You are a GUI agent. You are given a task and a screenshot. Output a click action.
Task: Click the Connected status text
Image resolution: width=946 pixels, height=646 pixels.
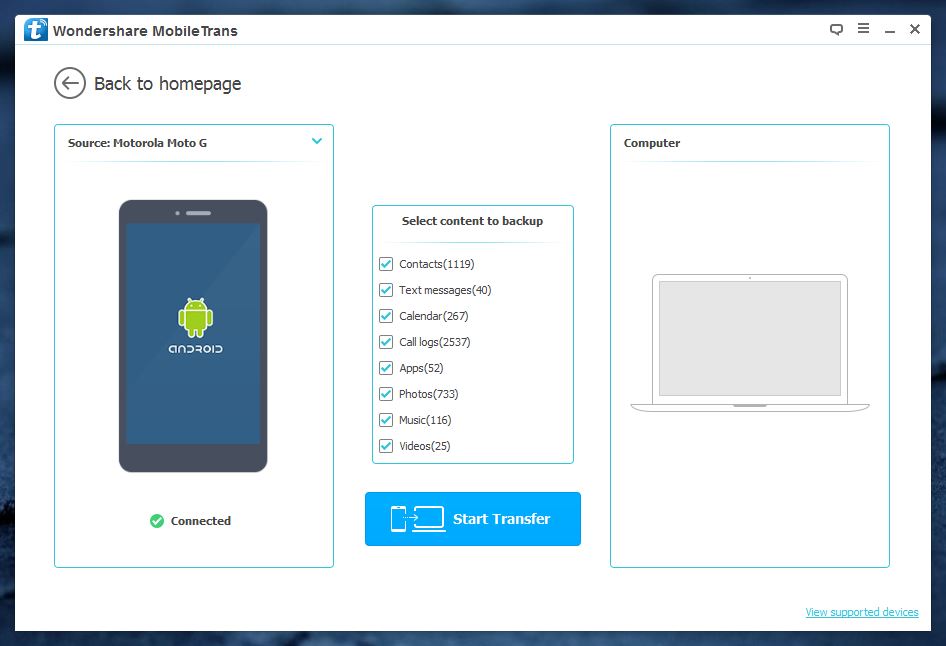pos(201,521)
